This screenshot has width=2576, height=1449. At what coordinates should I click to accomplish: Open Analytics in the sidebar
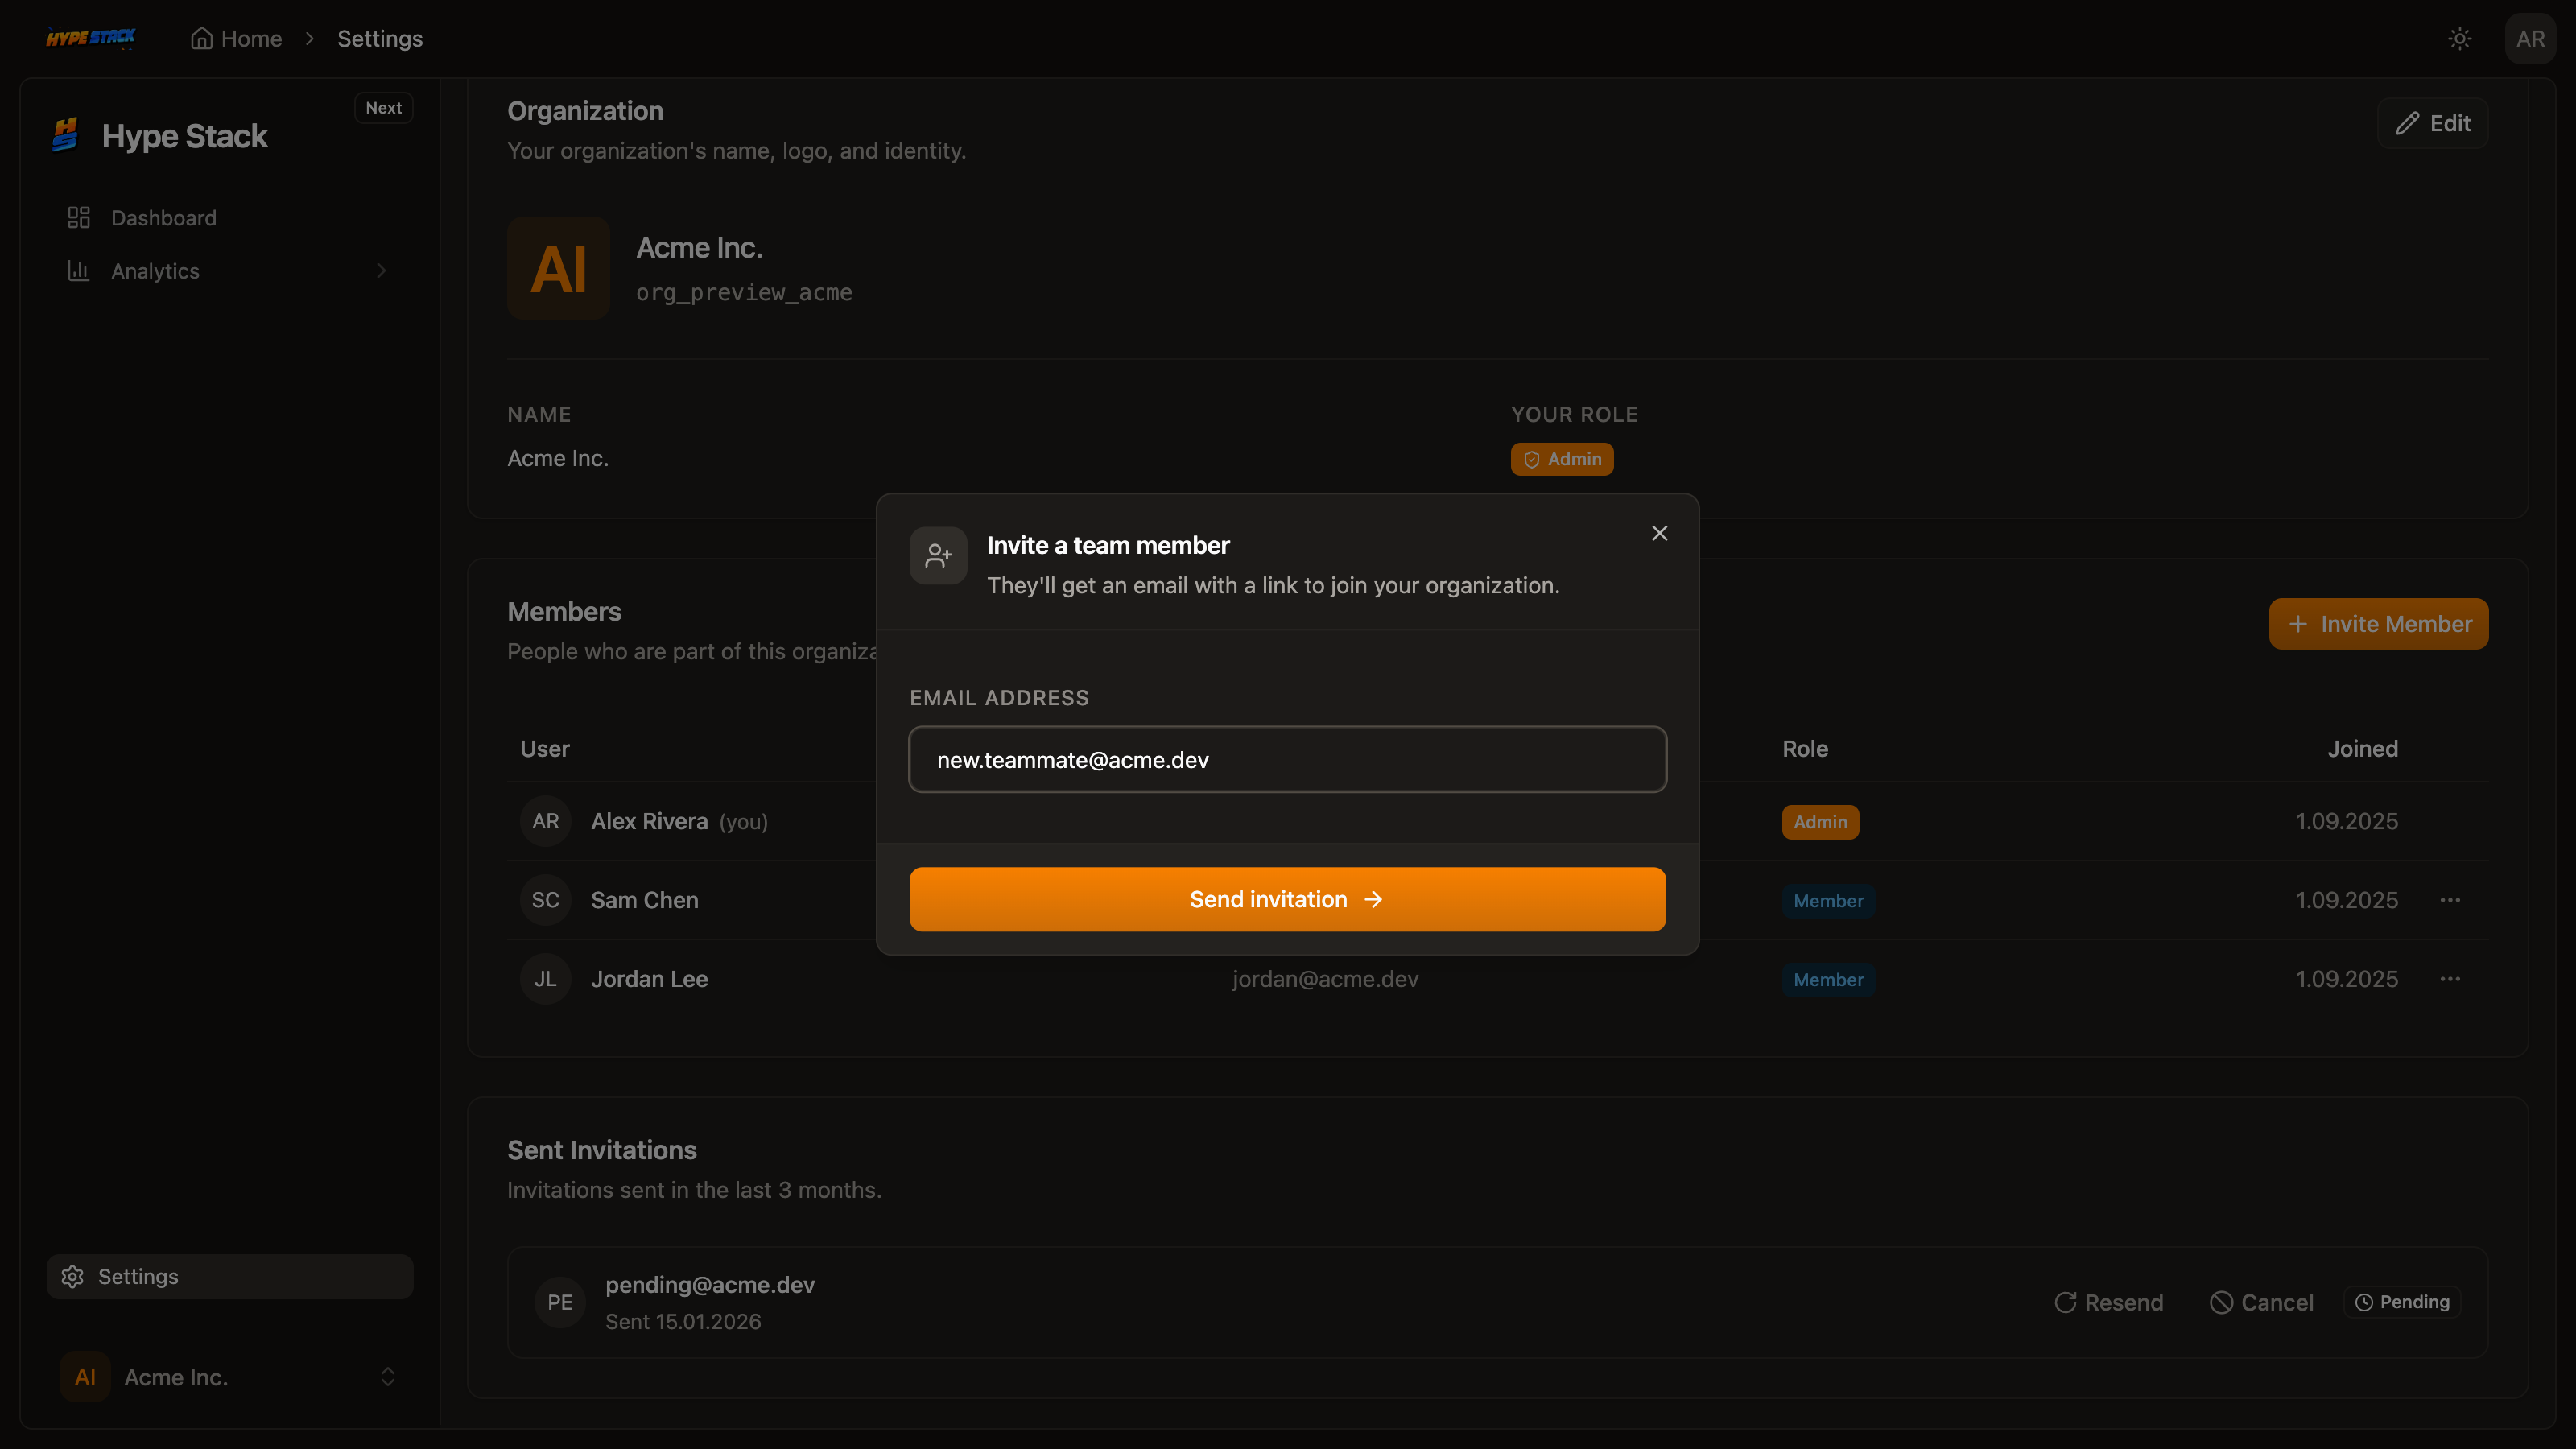pos(230,270)
